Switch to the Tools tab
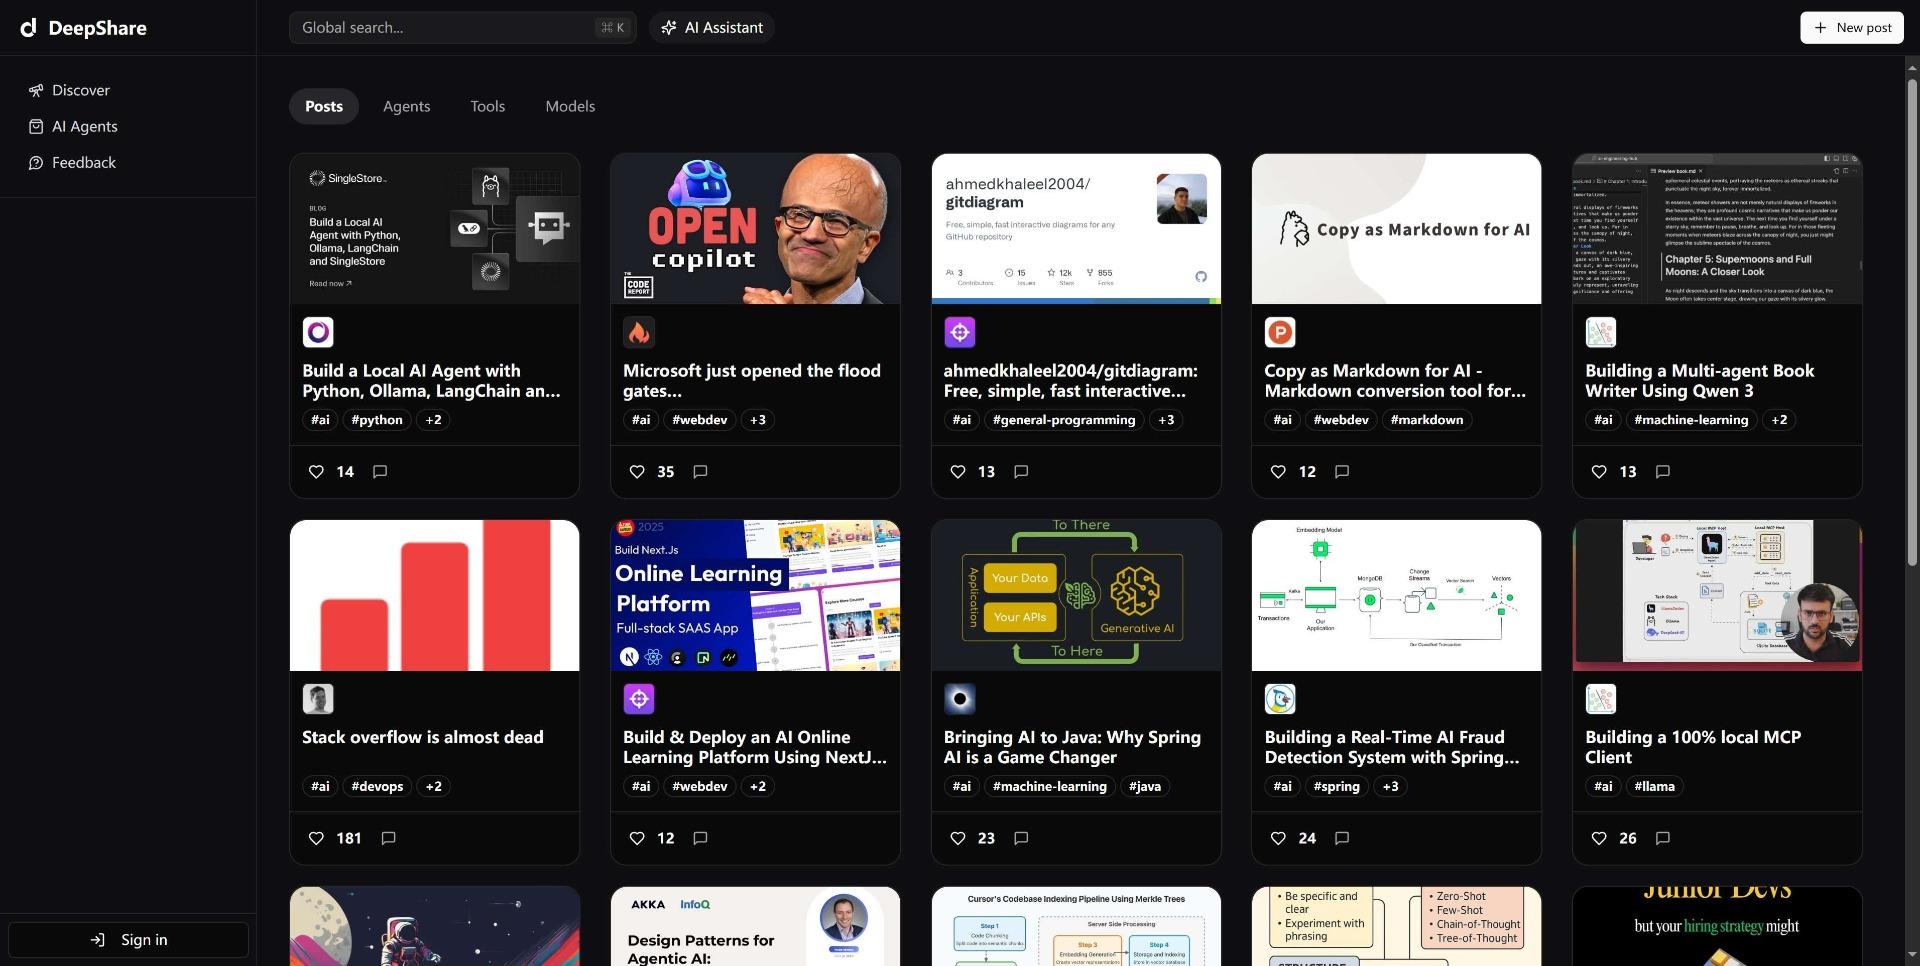The image size is (1920, 966). [x=488, y=106]
